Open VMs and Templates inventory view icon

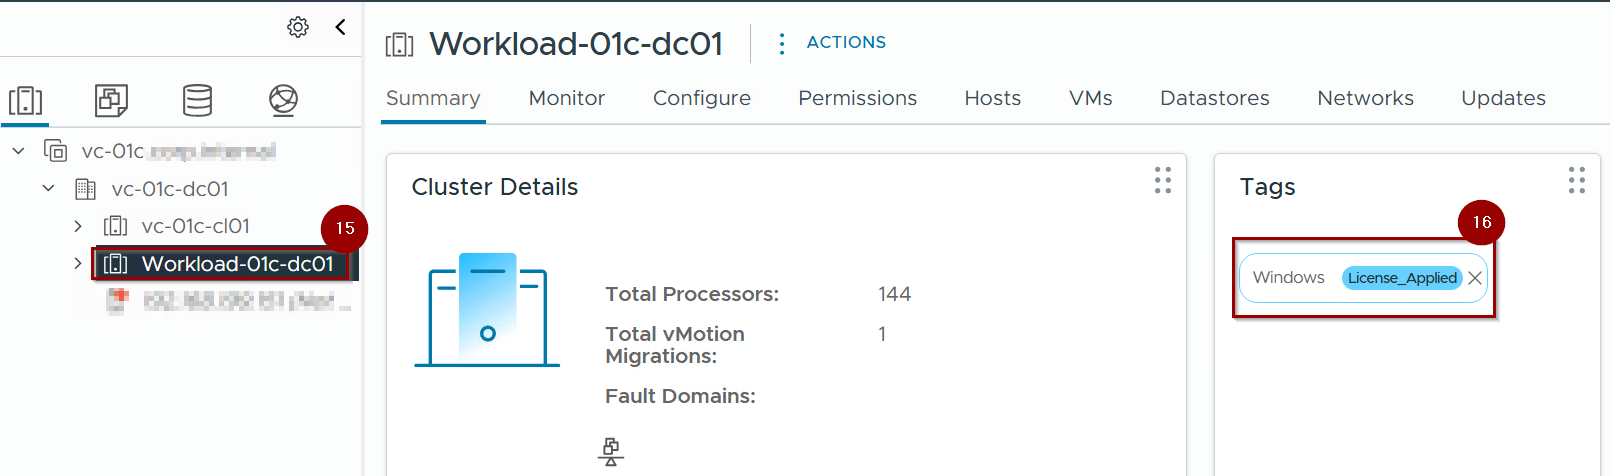[x=111, y=100]
